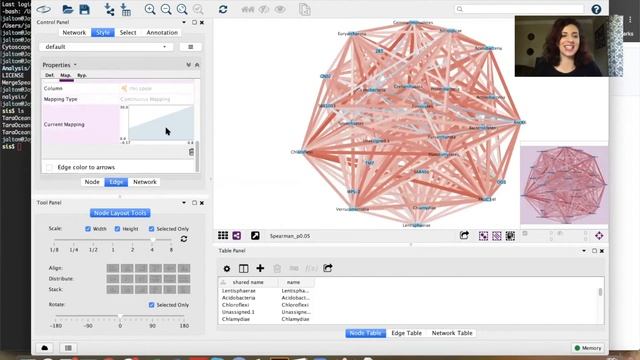The image size is (640, 360).
Task: Enable Edge color to arrows checkbox
Action: (x=49, y=167)
